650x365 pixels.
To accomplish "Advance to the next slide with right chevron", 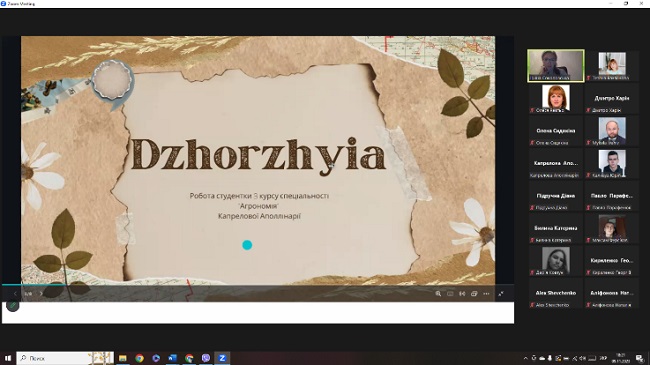I will coord(41,294).
